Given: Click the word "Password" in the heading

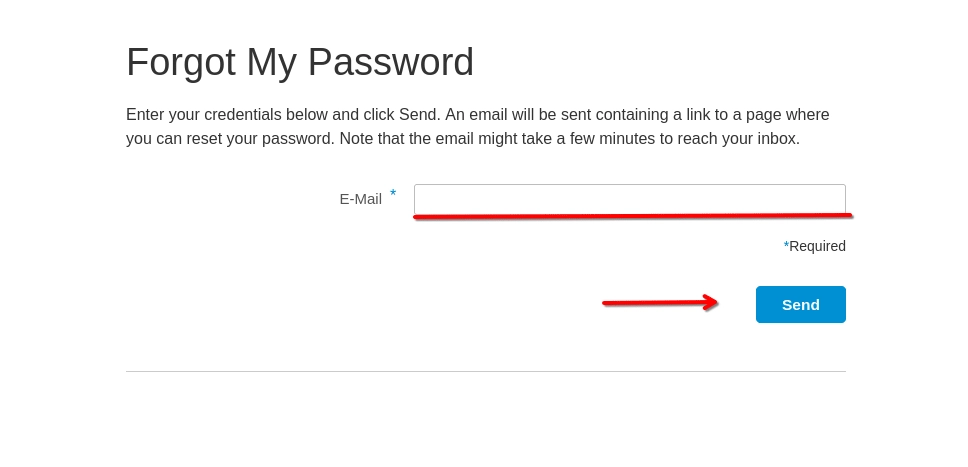Looking at the screenshot, I should (390, 62).
